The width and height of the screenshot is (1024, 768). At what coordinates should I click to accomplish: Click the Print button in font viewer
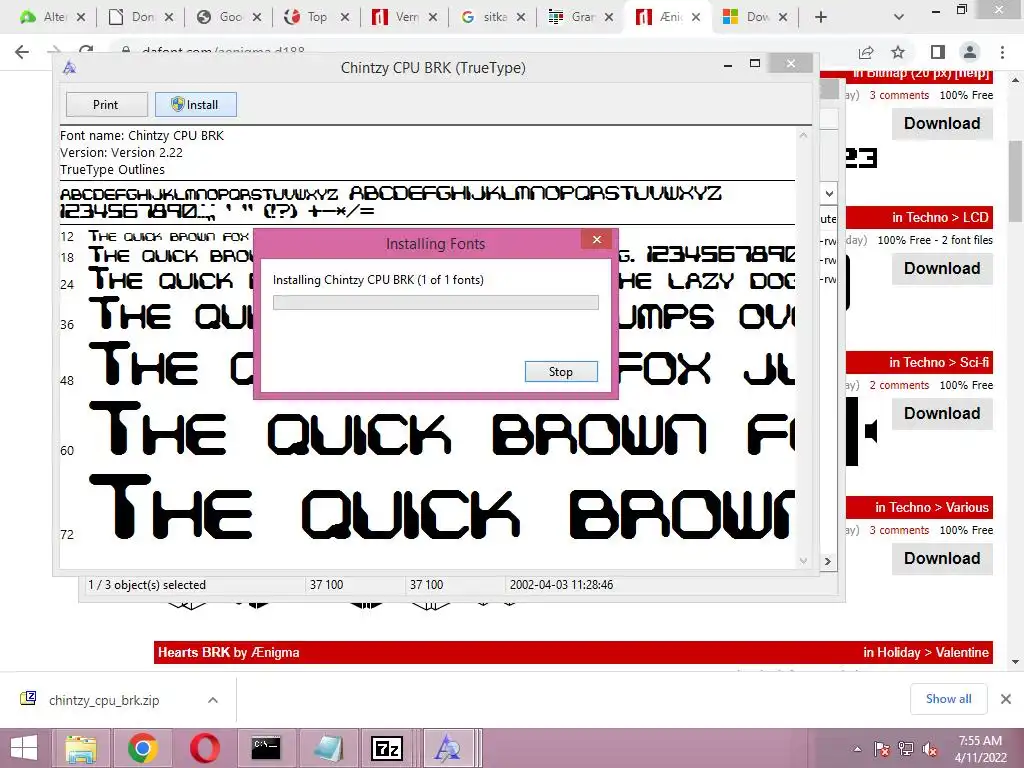[106, 104]
